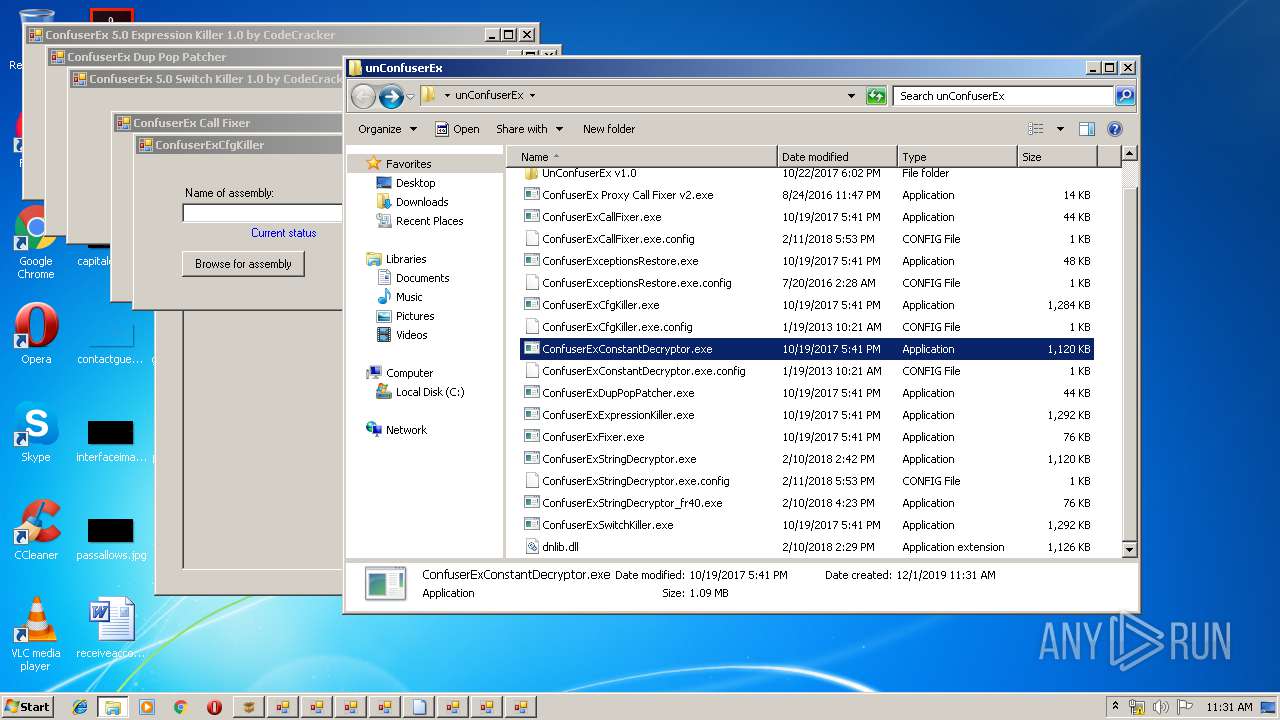Open Network in navigation pane
Image resolution: width=1280 pixels, height=720 pixels.
click(x=406, y=430)
